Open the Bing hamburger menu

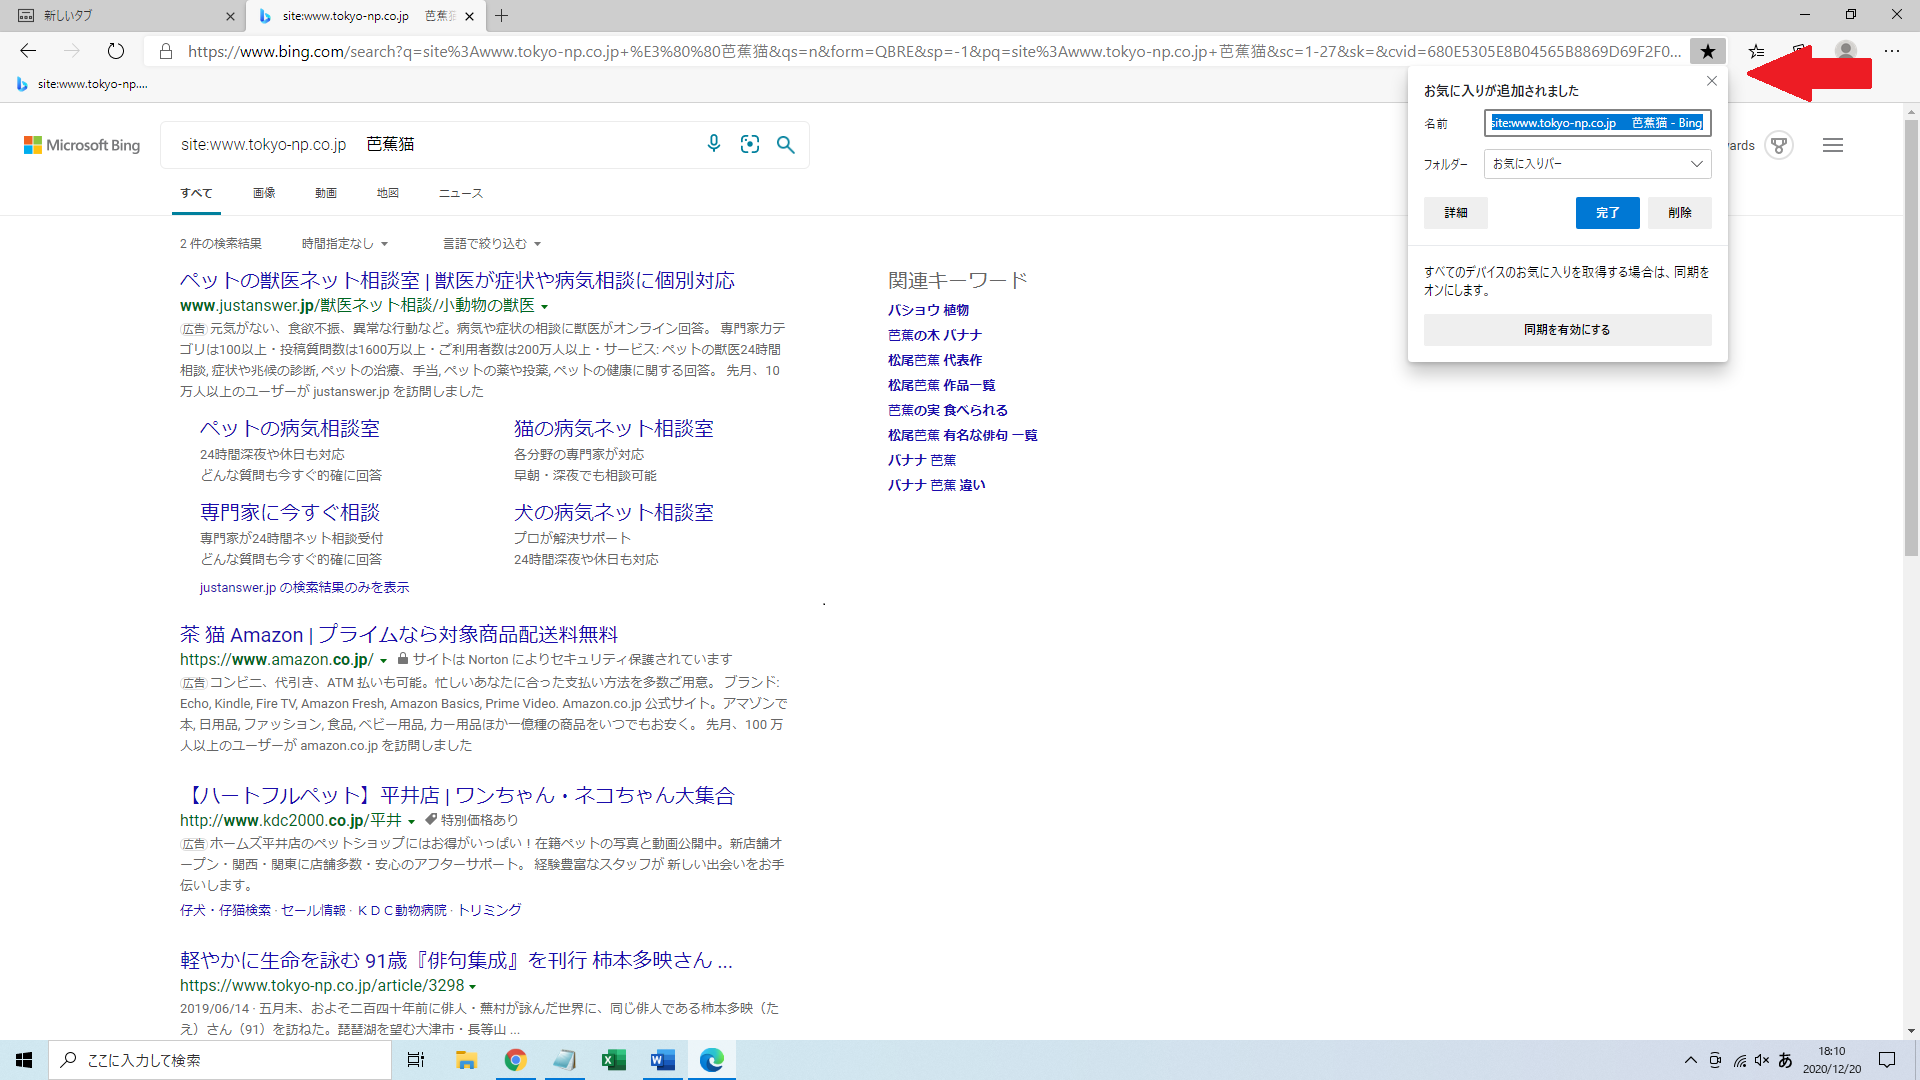[x=1832, y=145]
